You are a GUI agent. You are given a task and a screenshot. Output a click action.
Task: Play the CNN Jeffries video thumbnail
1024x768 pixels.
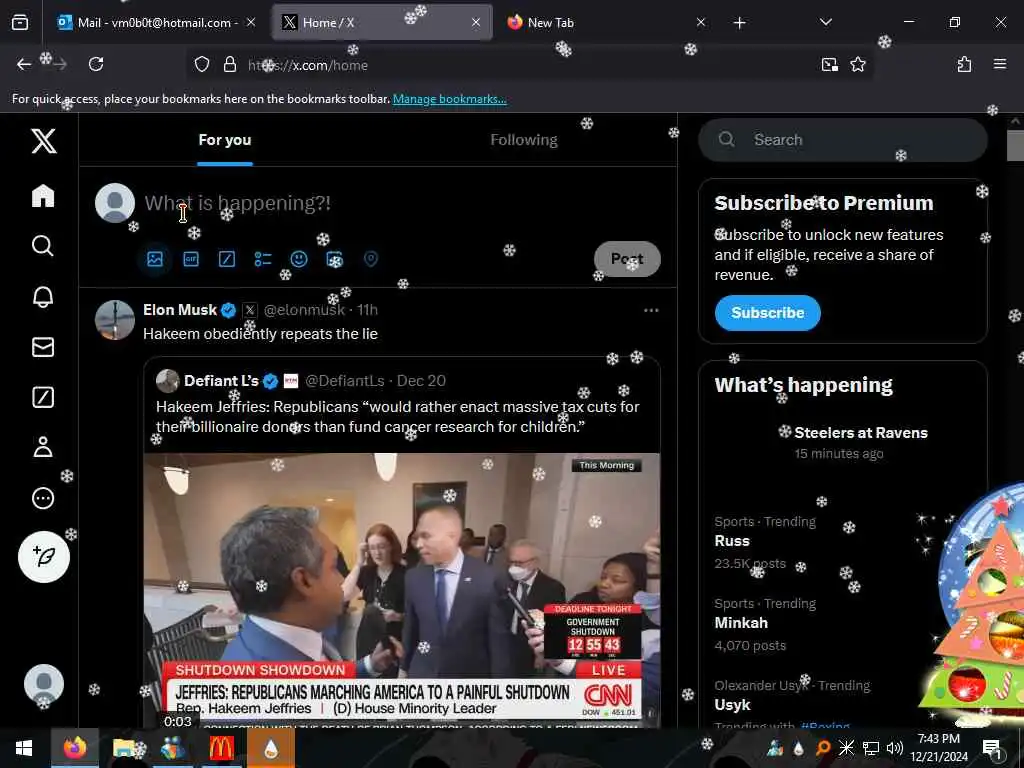(x=402, y=590)
